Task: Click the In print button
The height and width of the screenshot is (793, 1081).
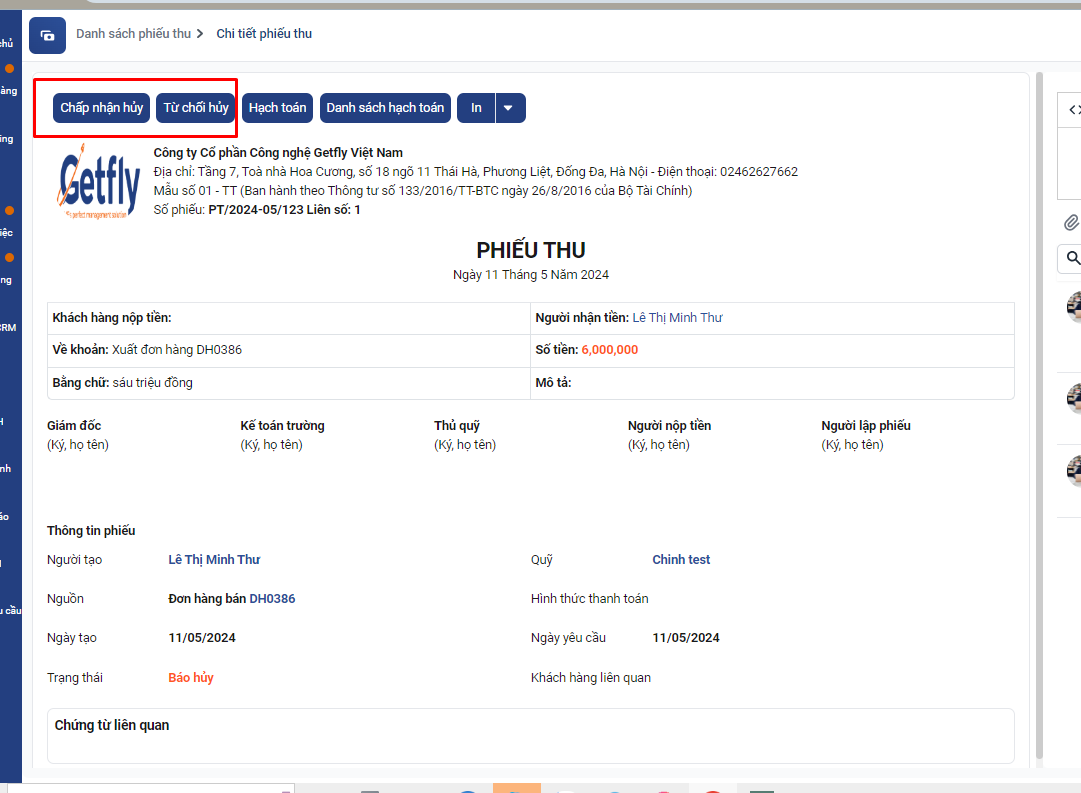Action: coord(476,108)
